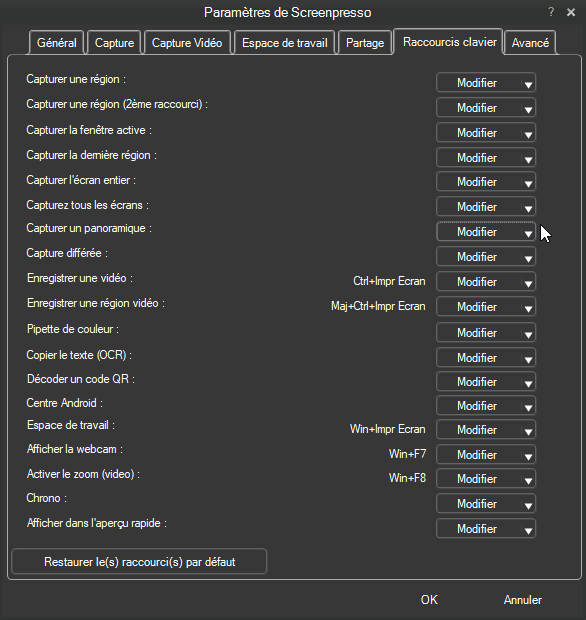Screen dimensions: 586x620
Task: Open Modifier dropdown for Afficher la webcam
Action: (486, 455)
